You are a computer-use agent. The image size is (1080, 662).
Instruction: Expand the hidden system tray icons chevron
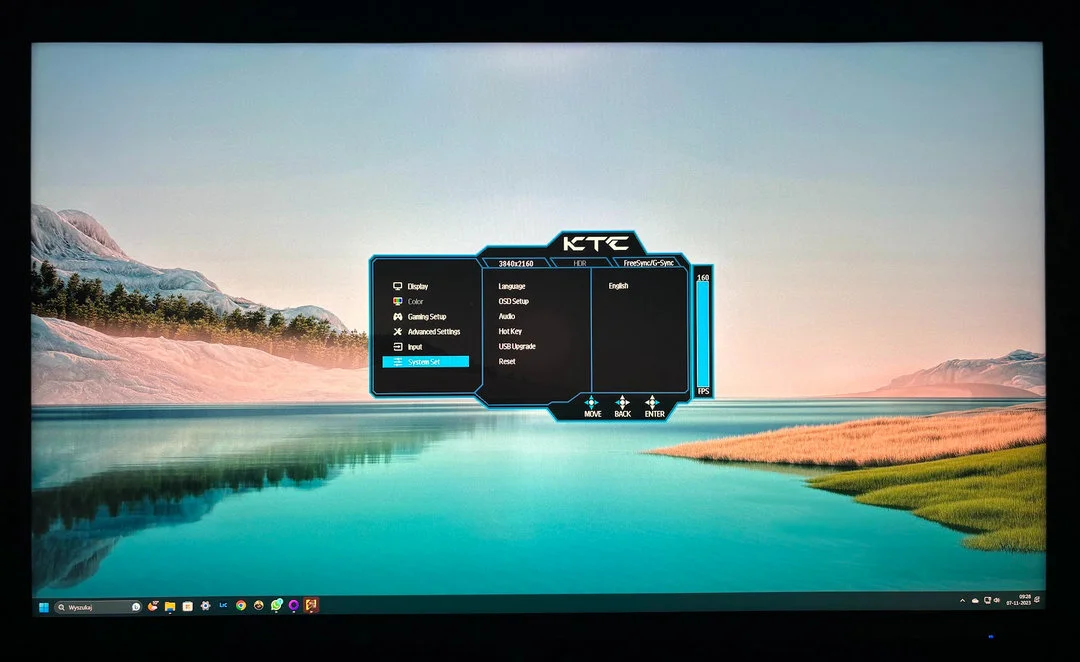click(962, 601)
